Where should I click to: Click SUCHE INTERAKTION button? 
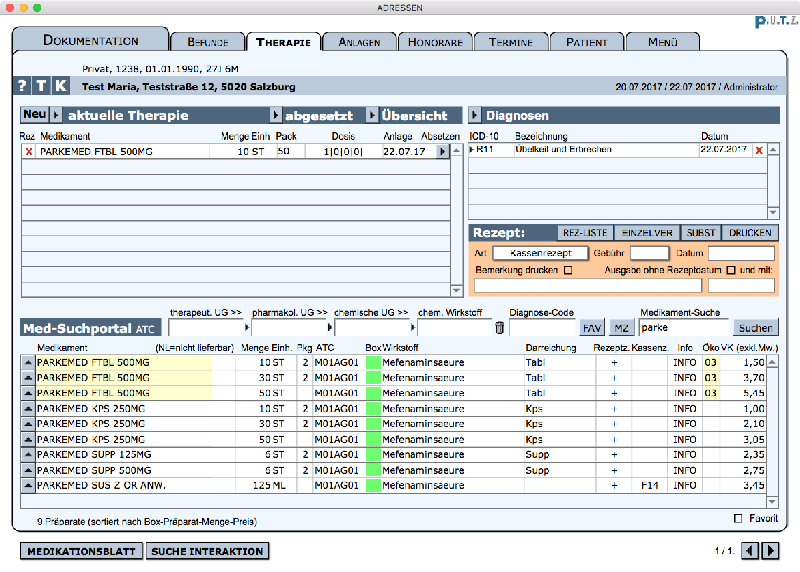pos(207,551)
